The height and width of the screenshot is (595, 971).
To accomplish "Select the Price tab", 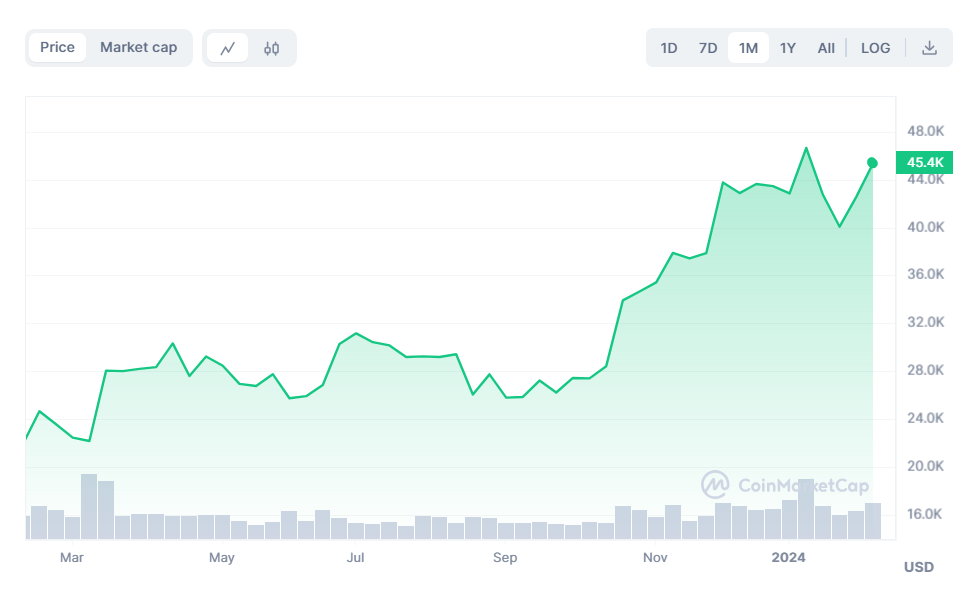I will tap(57, 47).
